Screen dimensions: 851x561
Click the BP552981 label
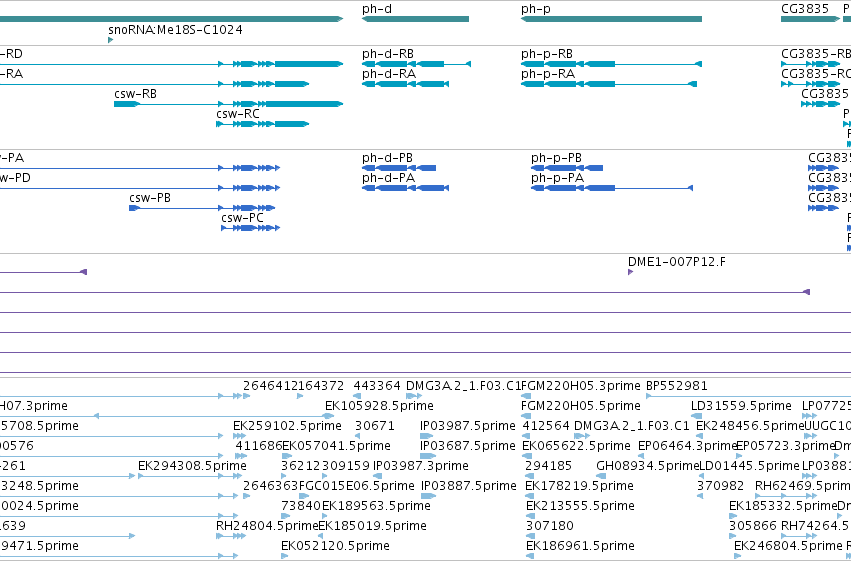click(x=677, y=386)
